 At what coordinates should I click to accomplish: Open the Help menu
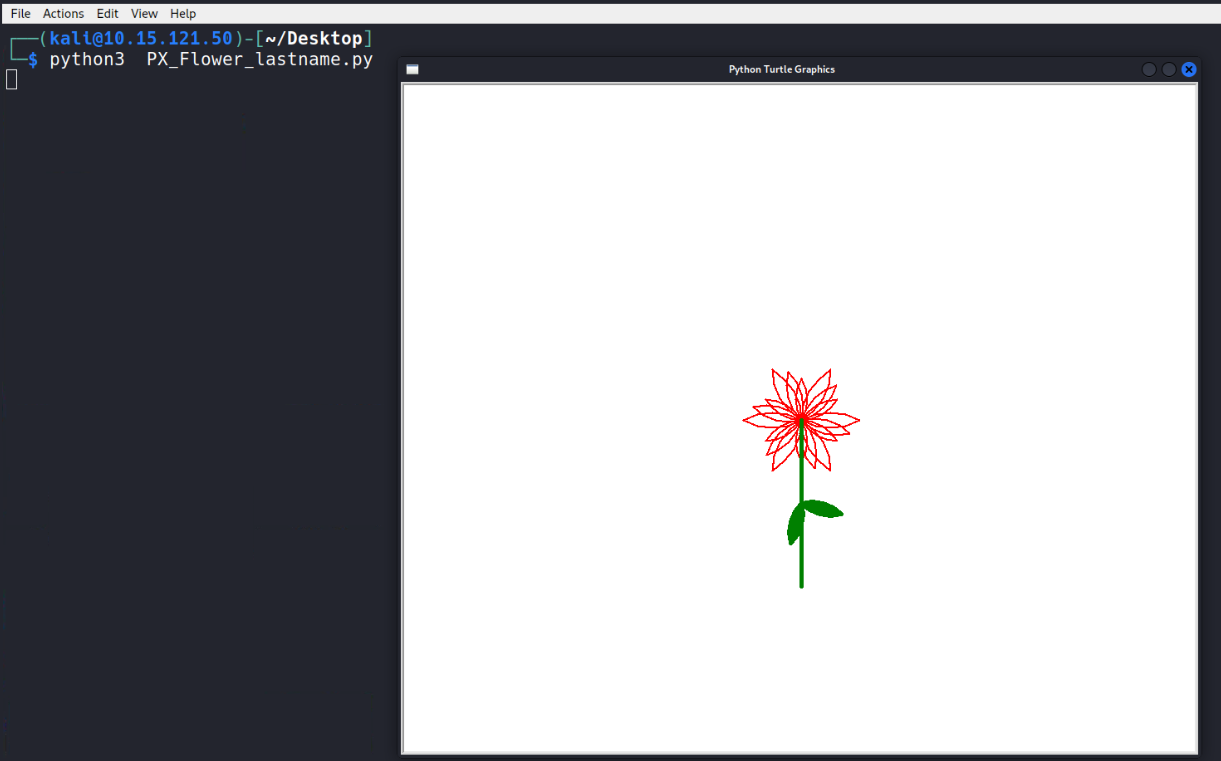(183, 14)
